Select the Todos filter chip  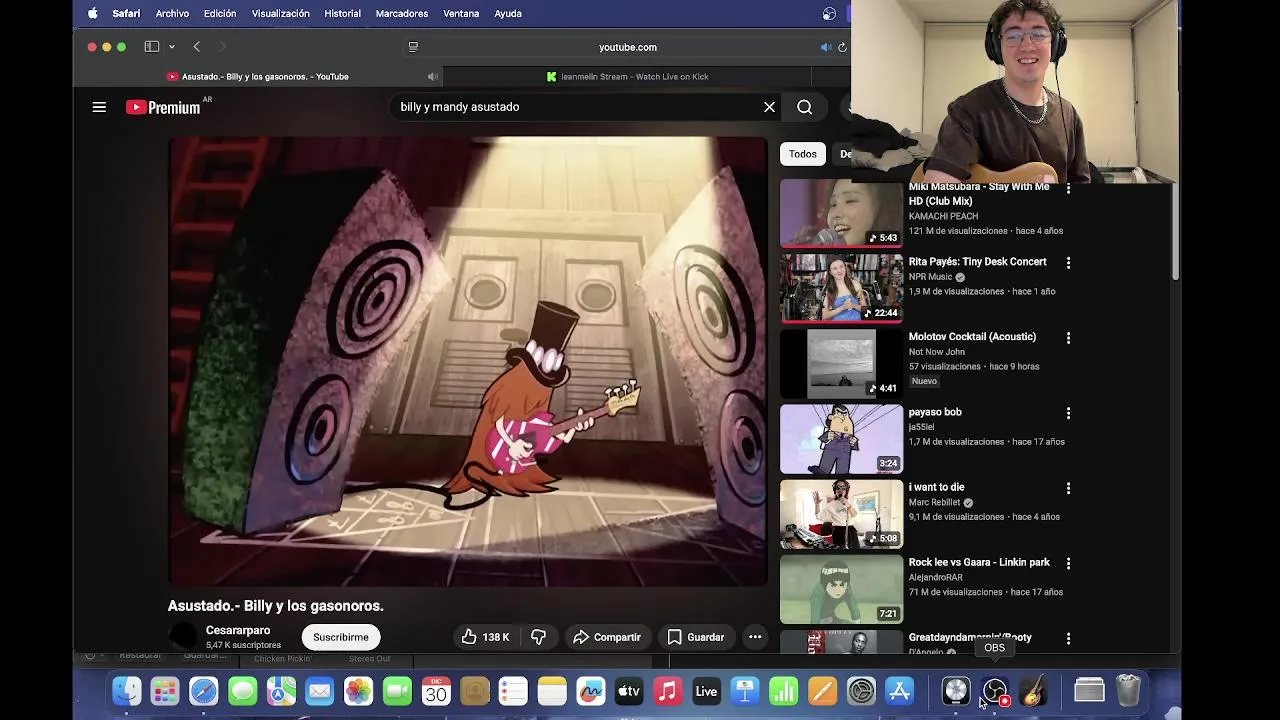[803, 154]
